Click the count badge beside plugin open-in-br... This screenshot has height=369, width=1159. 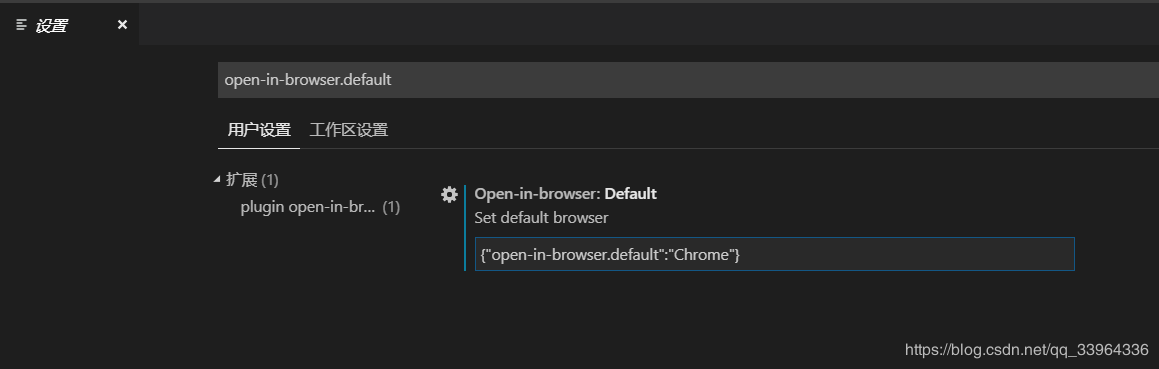391,207
